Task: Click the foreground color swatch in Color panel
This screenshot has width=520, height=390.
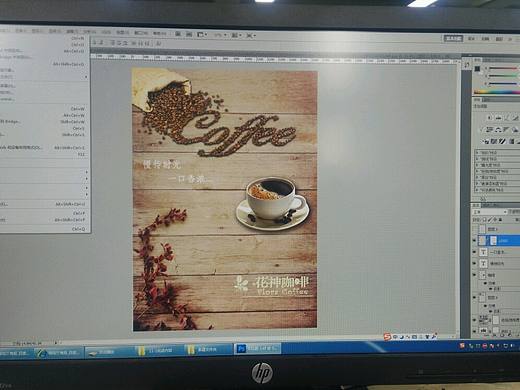Action: tap(477, 69)
